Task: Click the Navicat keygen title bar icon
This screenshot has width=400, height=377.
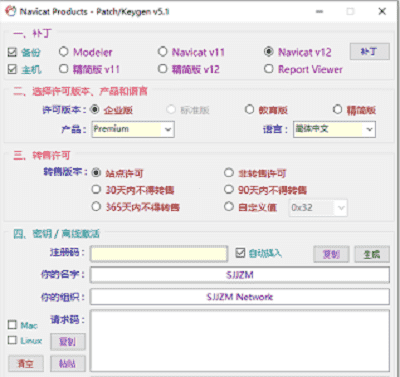Action: pos(10,11)
